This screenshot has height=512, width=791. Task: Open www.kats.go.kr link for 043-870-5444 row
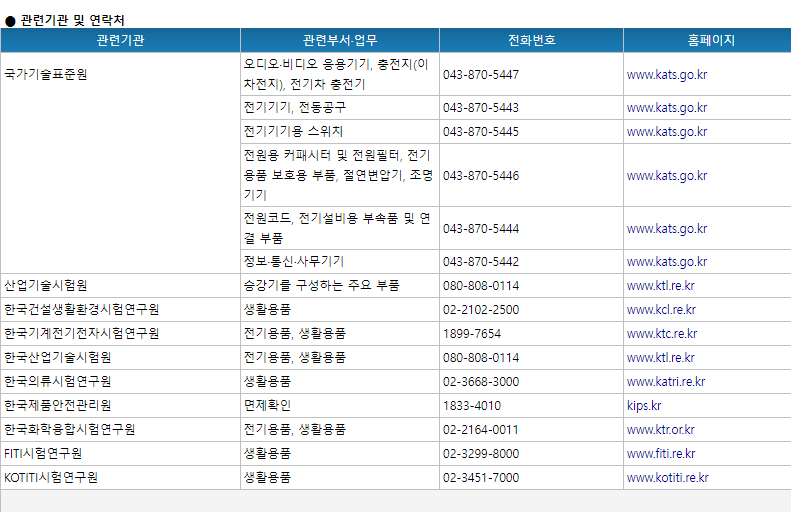point(666,229)
